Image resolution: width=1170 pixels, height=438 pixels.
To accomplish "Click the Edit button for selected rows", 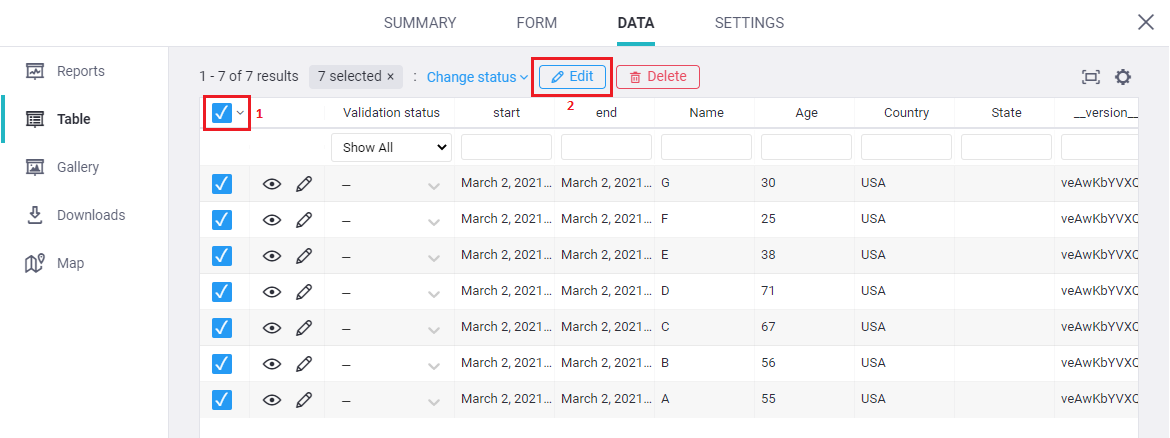I will [x=572, y=76].
